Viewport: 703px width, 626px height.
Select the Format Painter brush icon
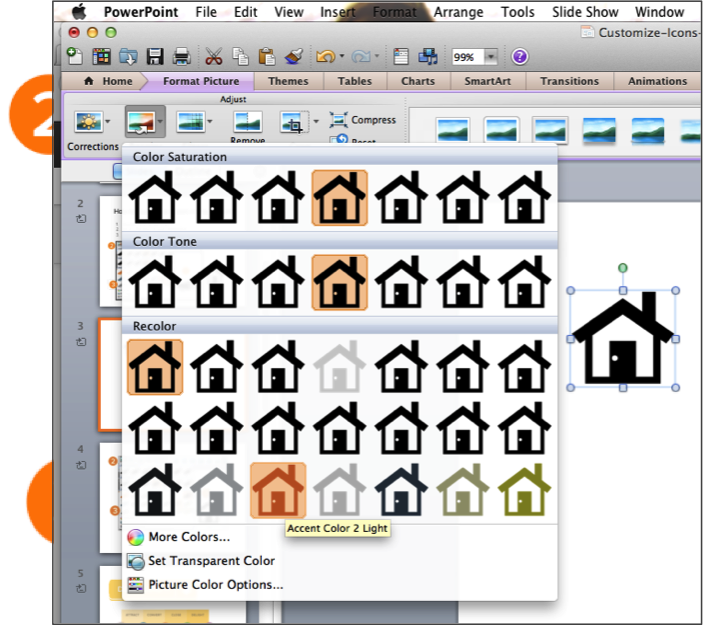(294, 57)
